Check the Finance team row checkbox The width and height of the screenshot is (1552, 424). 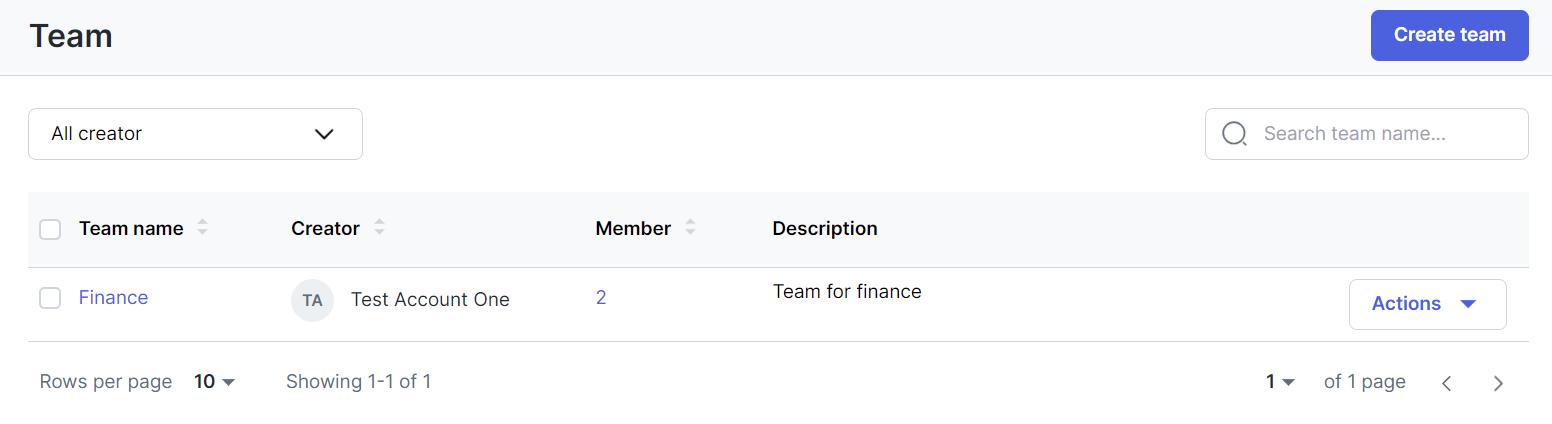click(50, 298)
